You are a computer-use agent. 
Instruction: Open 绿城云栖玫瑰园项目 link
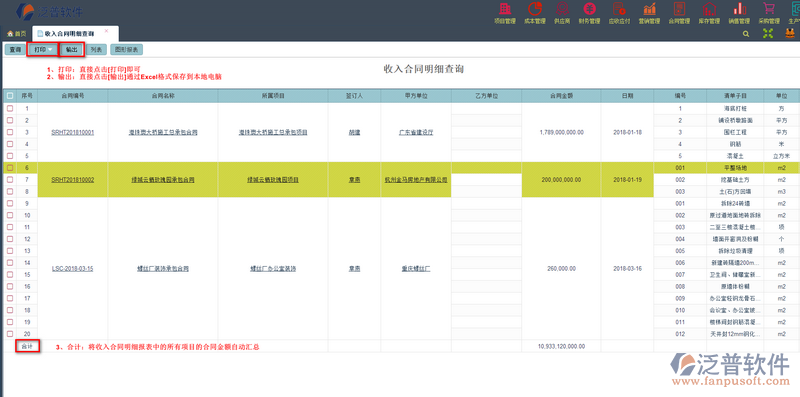(x=273, y=180)
